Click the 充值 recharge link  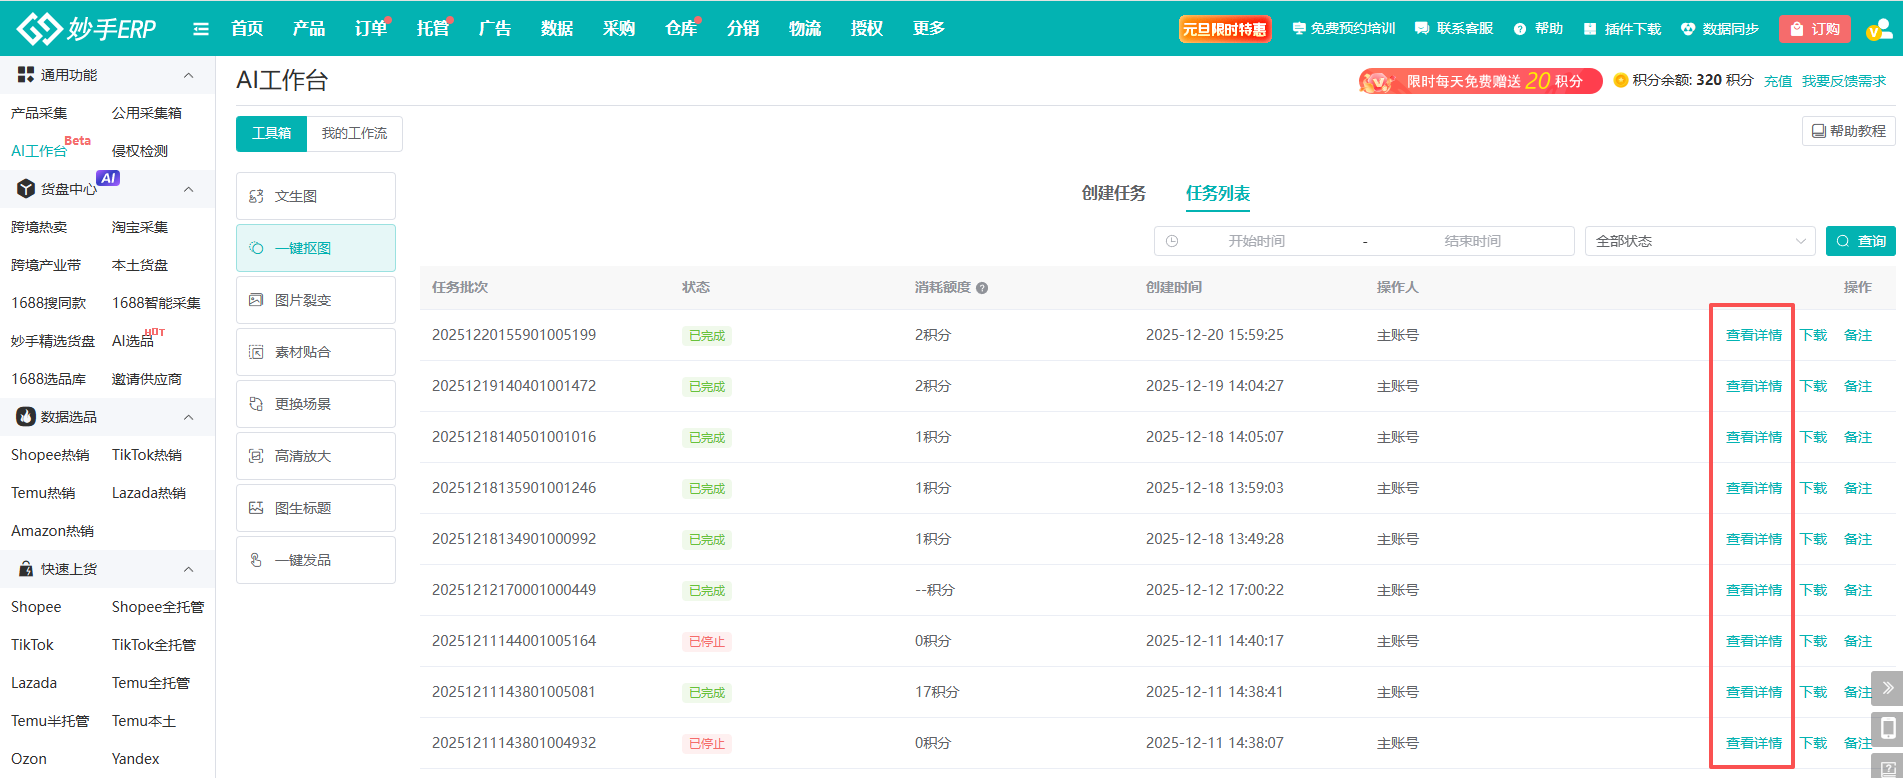tap(1777, 81)
